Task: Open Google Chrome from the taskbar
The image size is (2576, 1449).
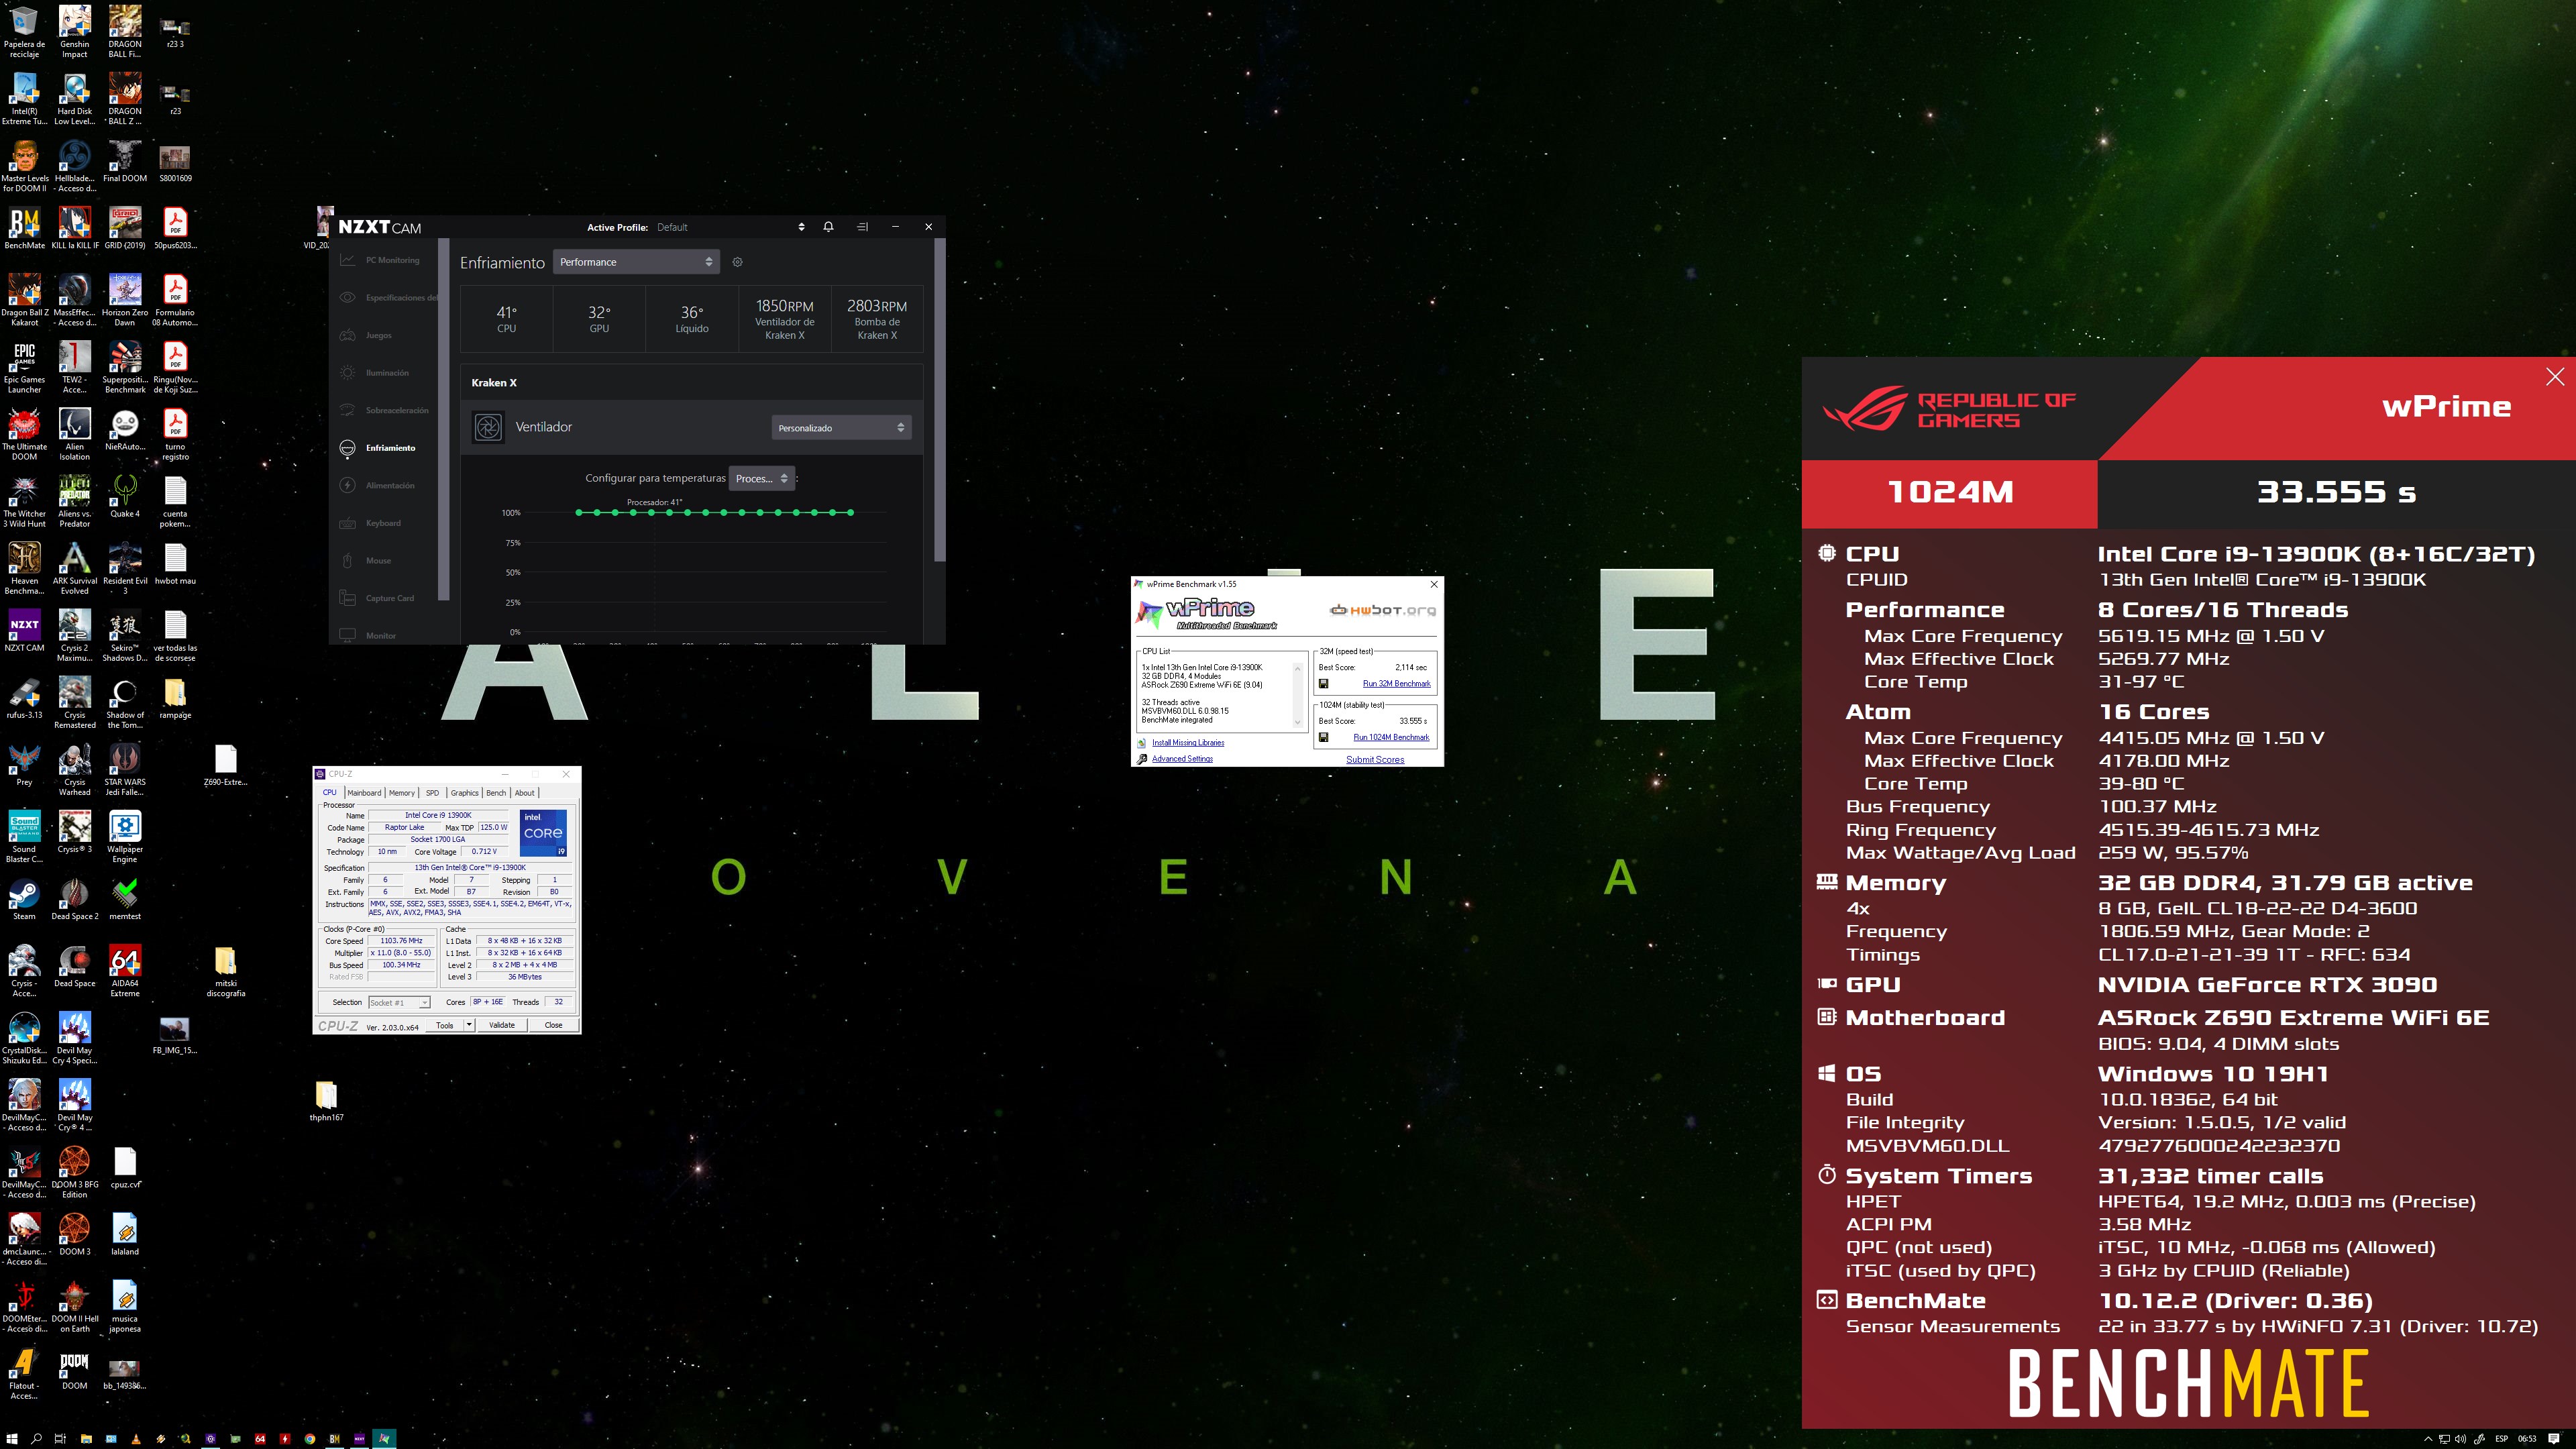Action: (x=310, y=1439)
